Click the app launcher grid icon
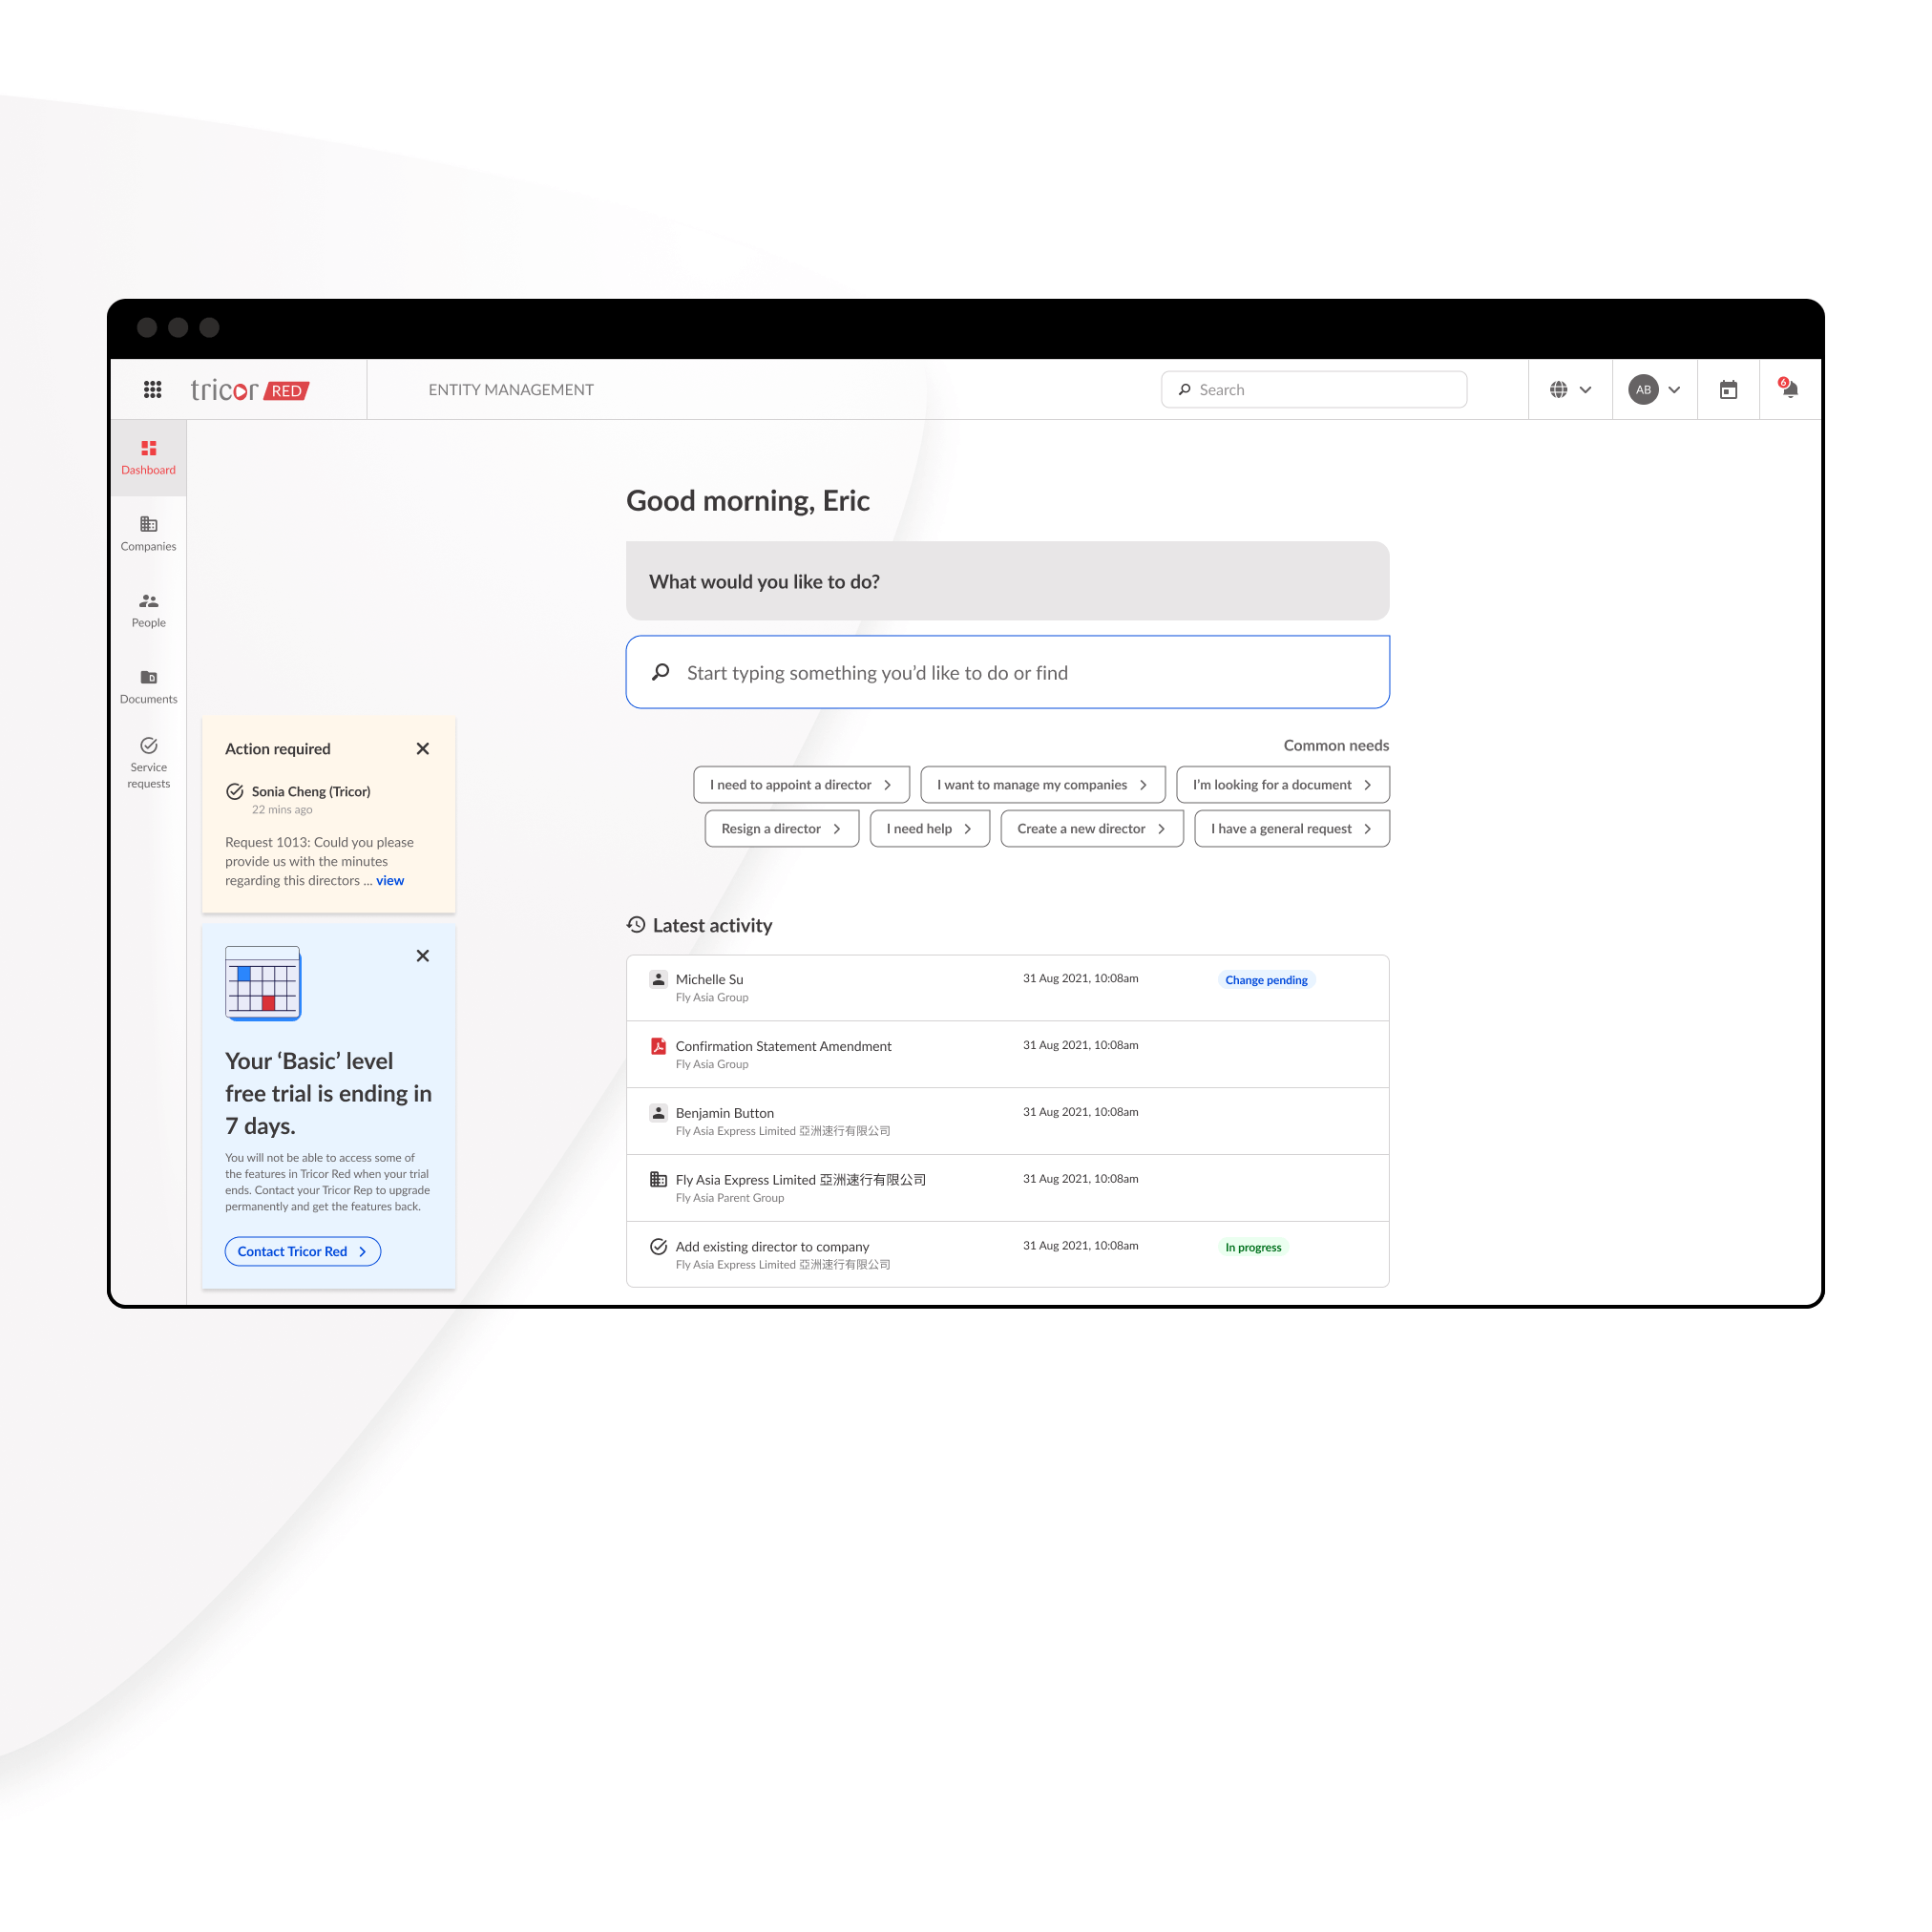The width and height of the screenshot is (1932, 1932). point(152,389)
